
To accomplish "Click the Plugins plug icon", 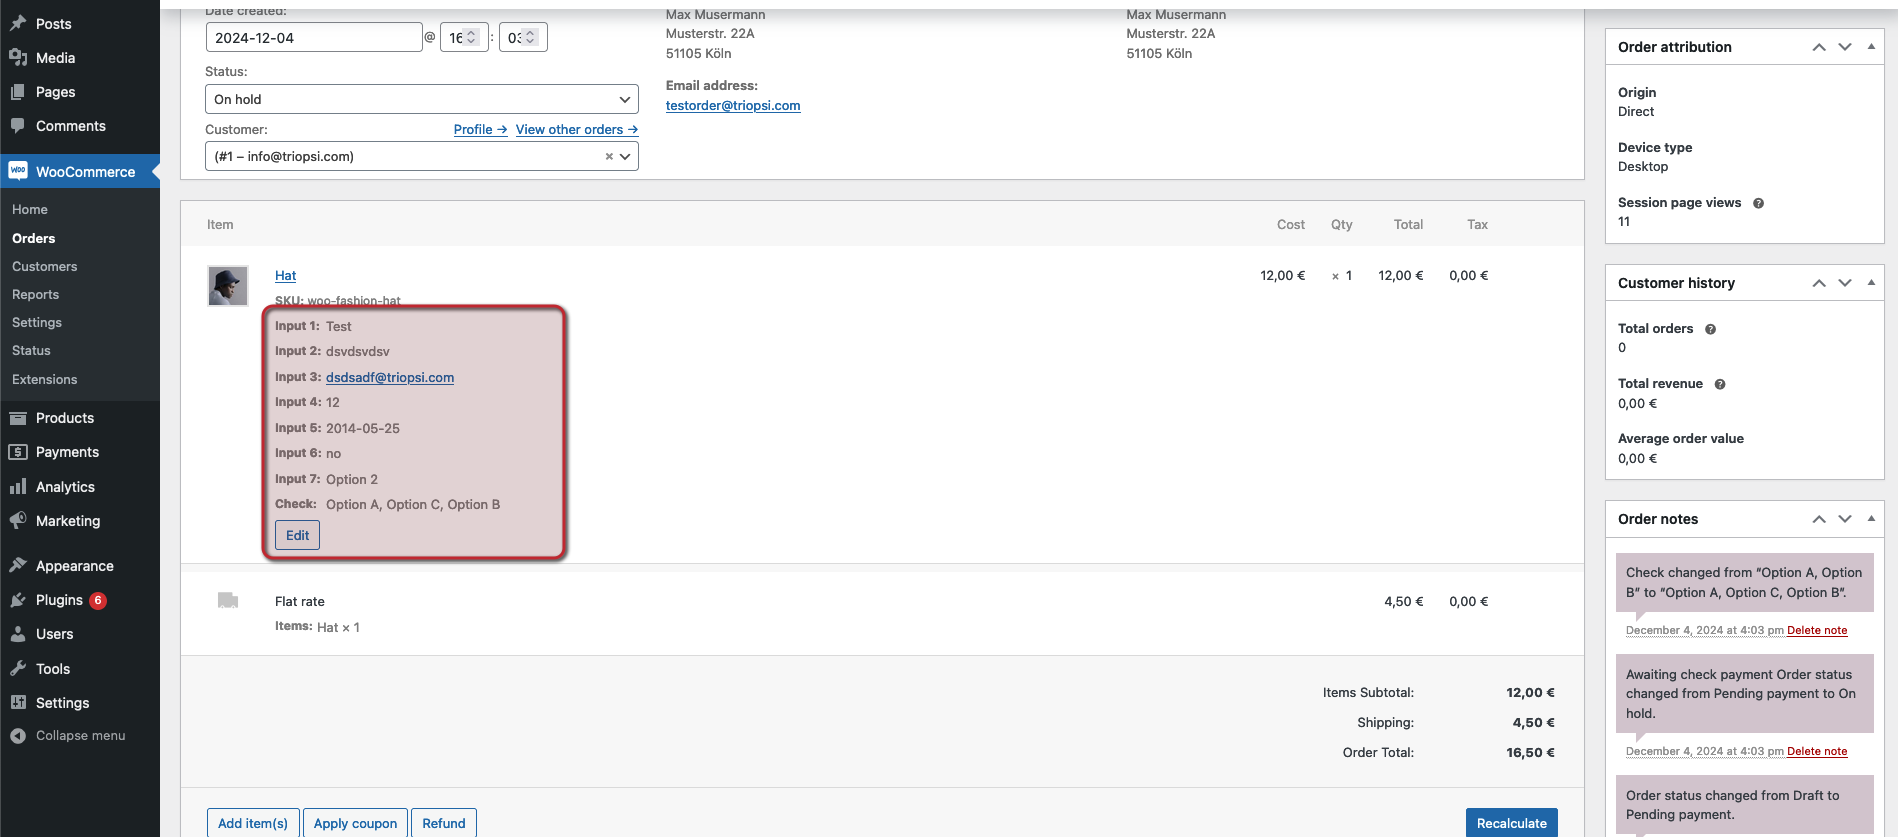I will (x=18, y=600).
